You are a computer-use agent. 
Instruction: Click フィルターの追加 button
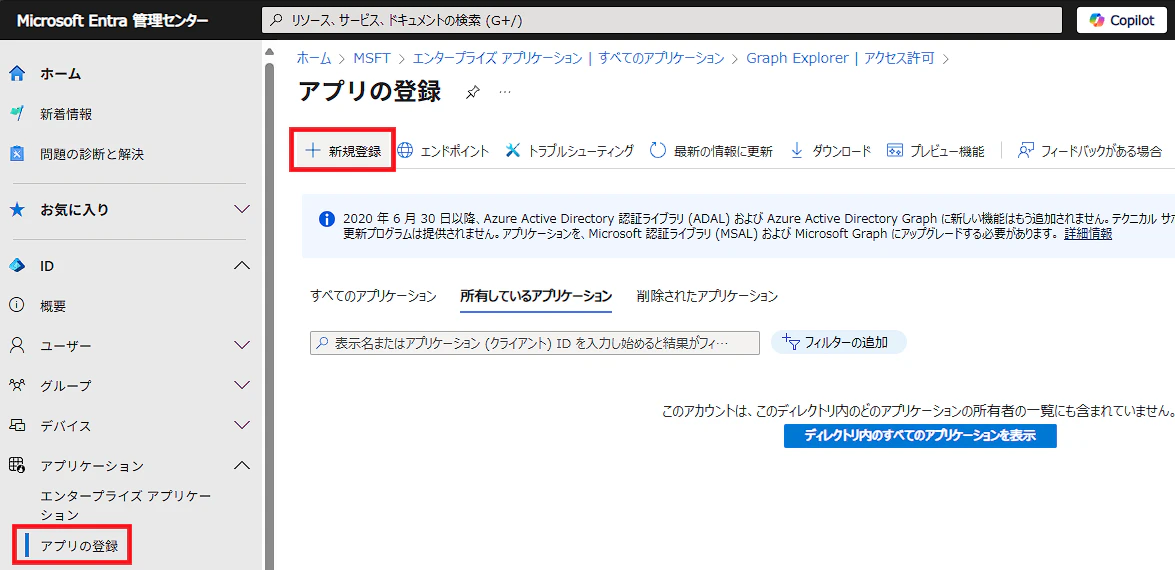point(839,343)
